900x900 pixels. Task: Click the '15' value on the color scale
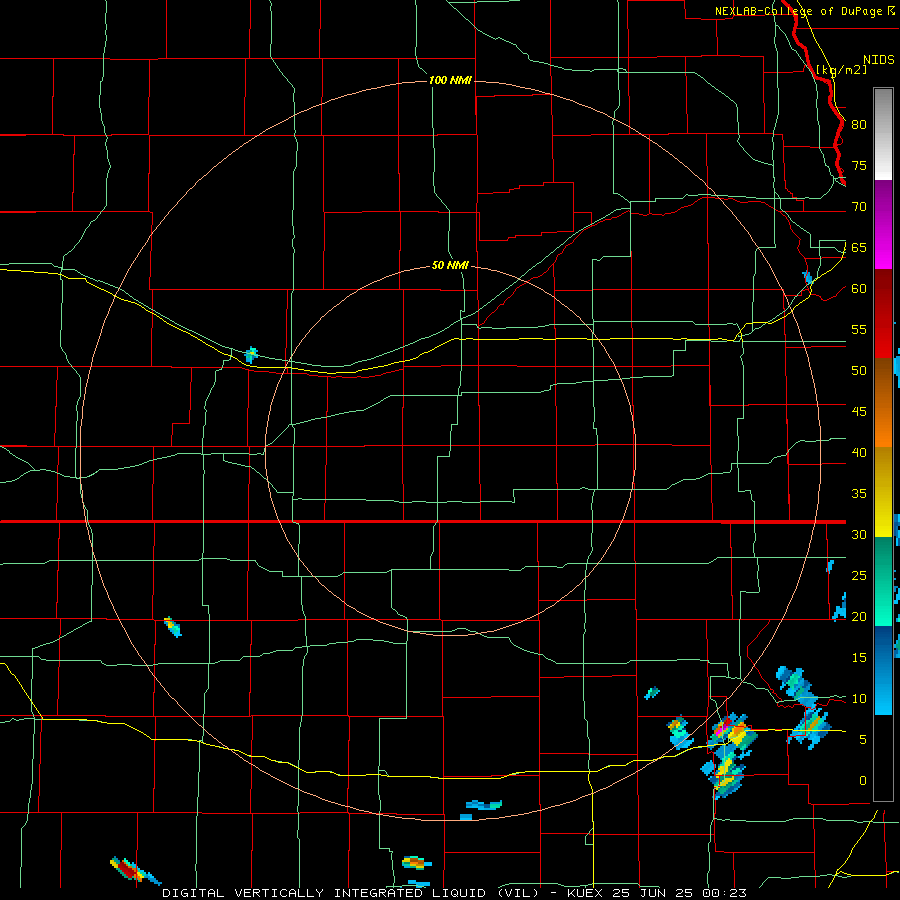coord(859,657)
